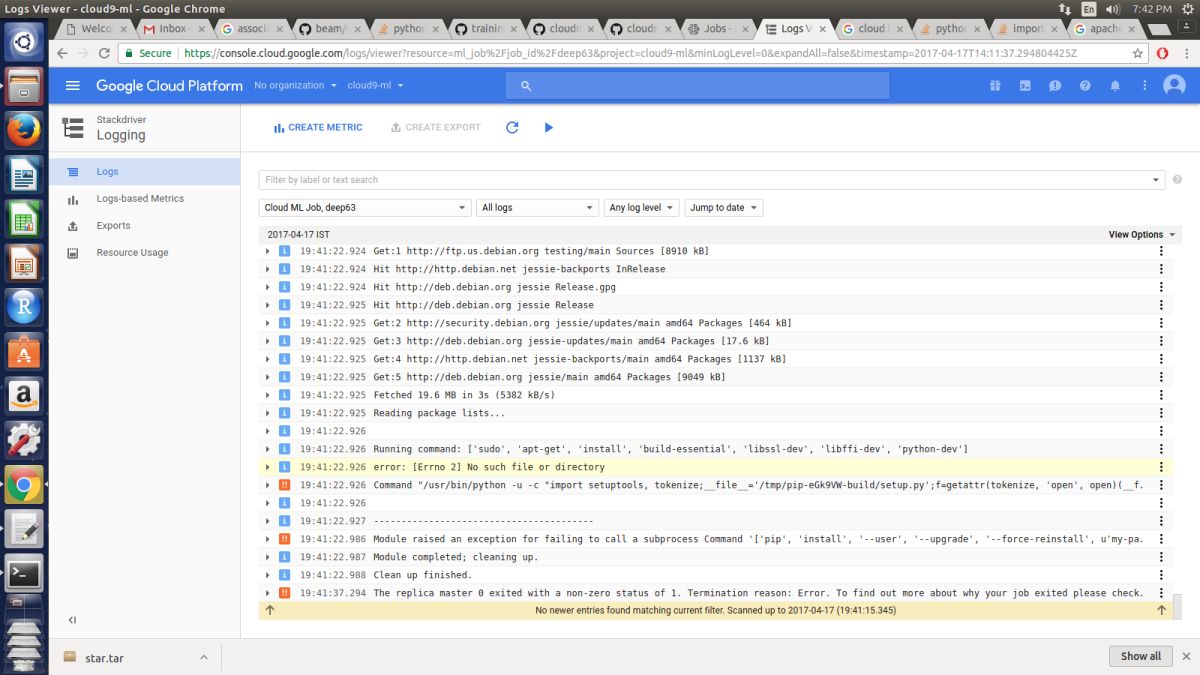Open the more menu for the 'Clean up finished' row

(1161, 575)
